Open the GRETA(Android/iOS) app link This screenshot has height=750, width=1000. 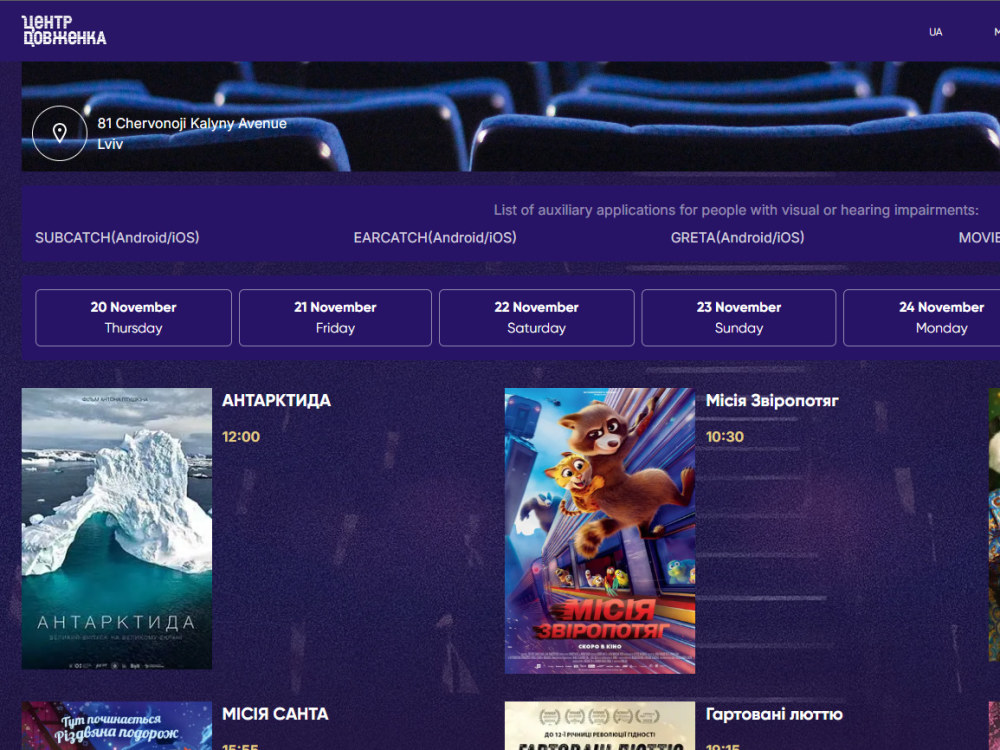click(737, 238)
